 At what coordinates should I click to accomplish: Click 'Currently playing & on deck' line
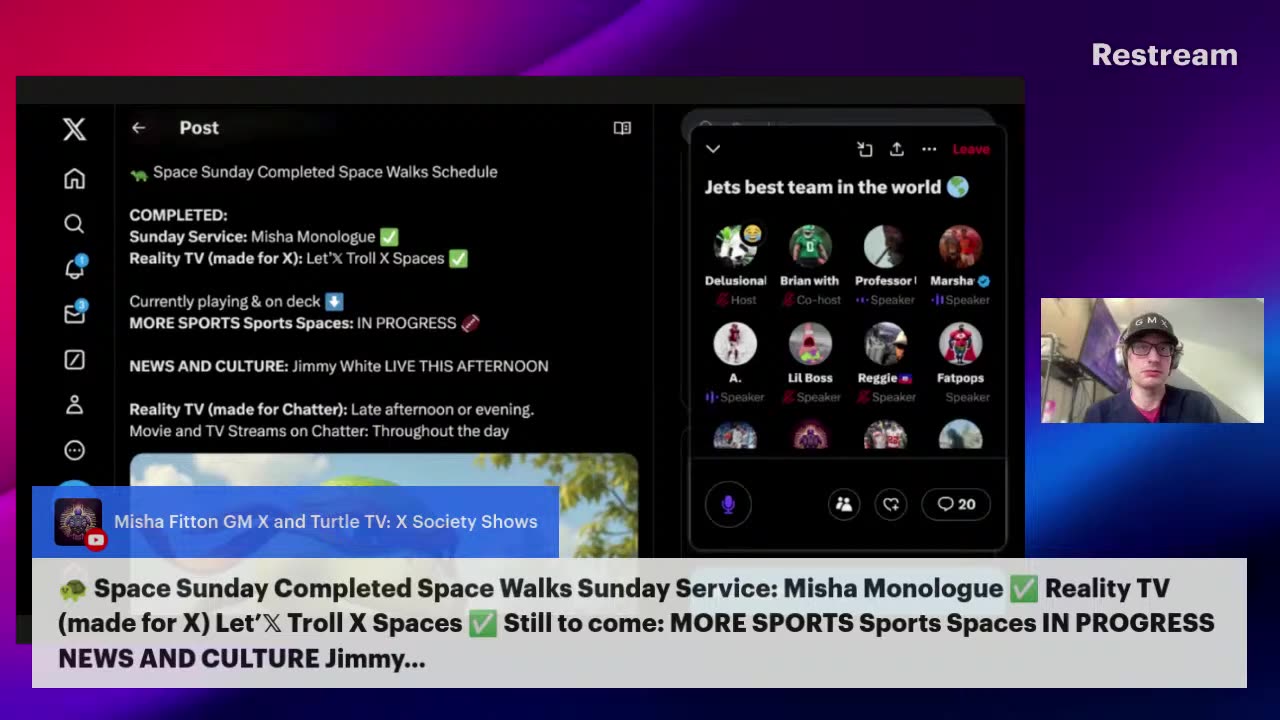[236, 301]
